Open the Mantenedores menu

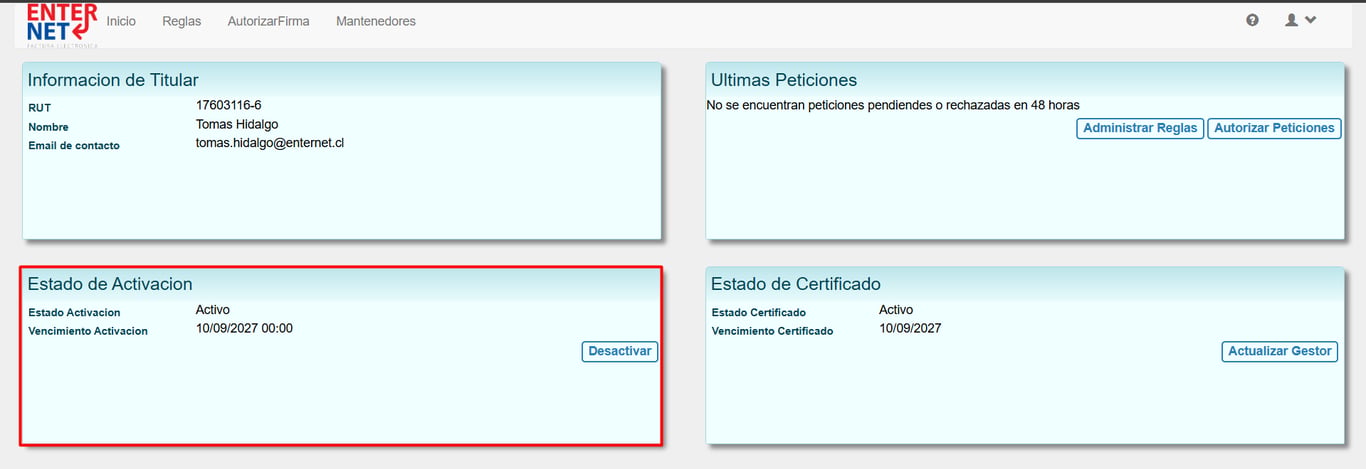coord(376,21)
